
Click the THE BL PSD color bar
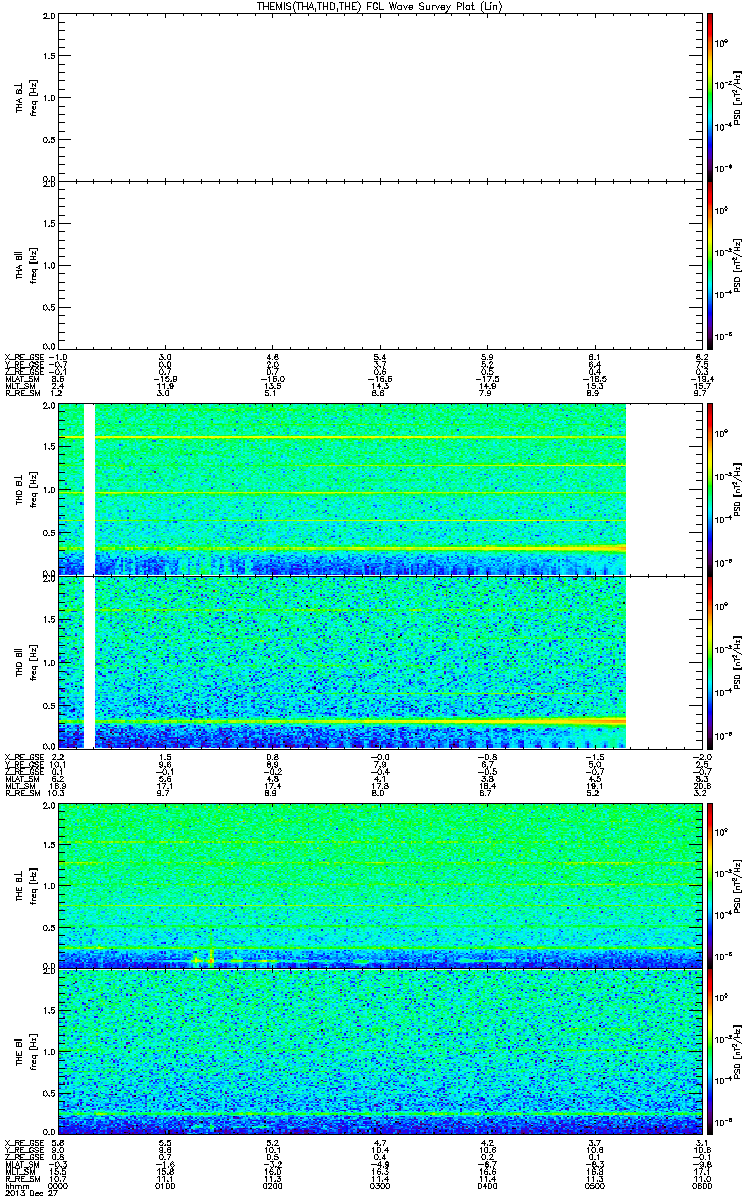709,884
